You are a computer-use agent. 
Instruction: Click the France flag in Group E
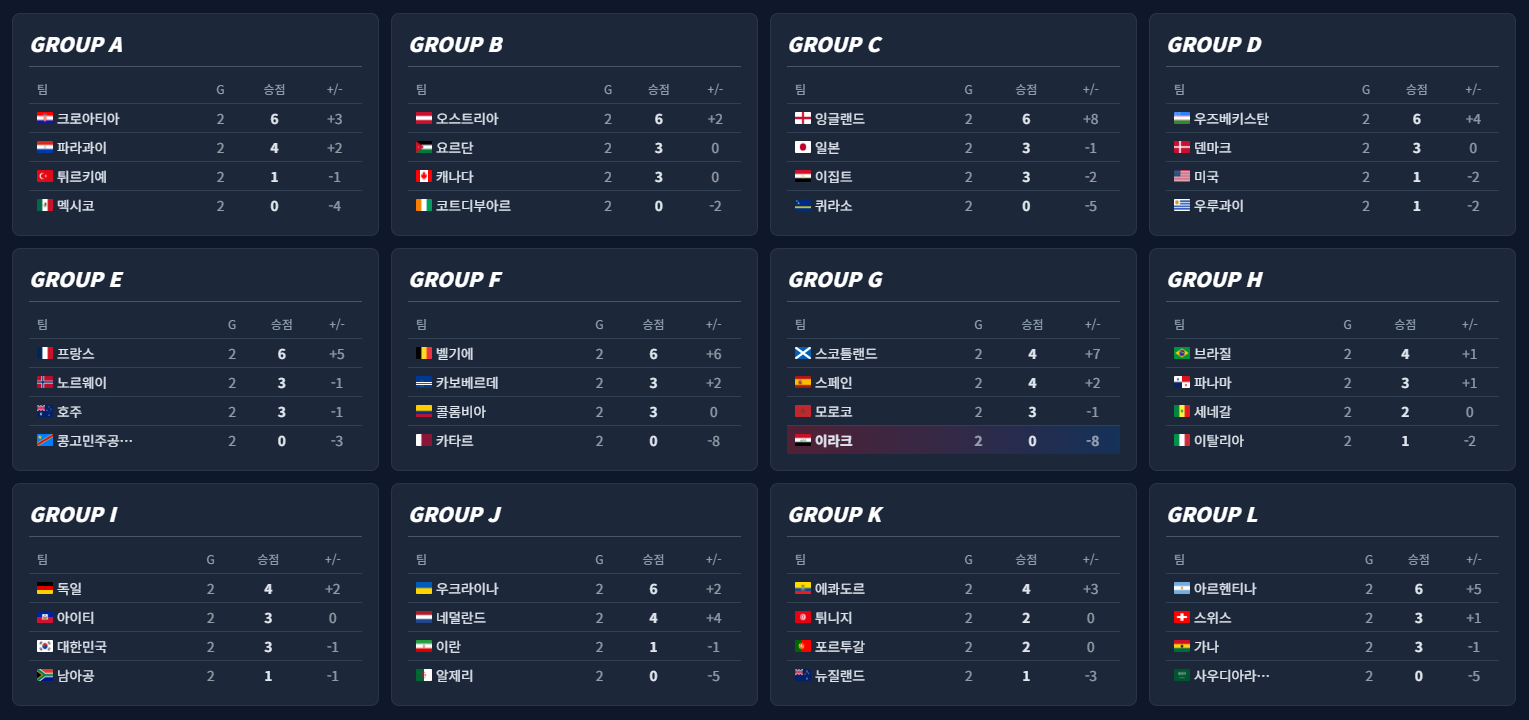(44, 354)
